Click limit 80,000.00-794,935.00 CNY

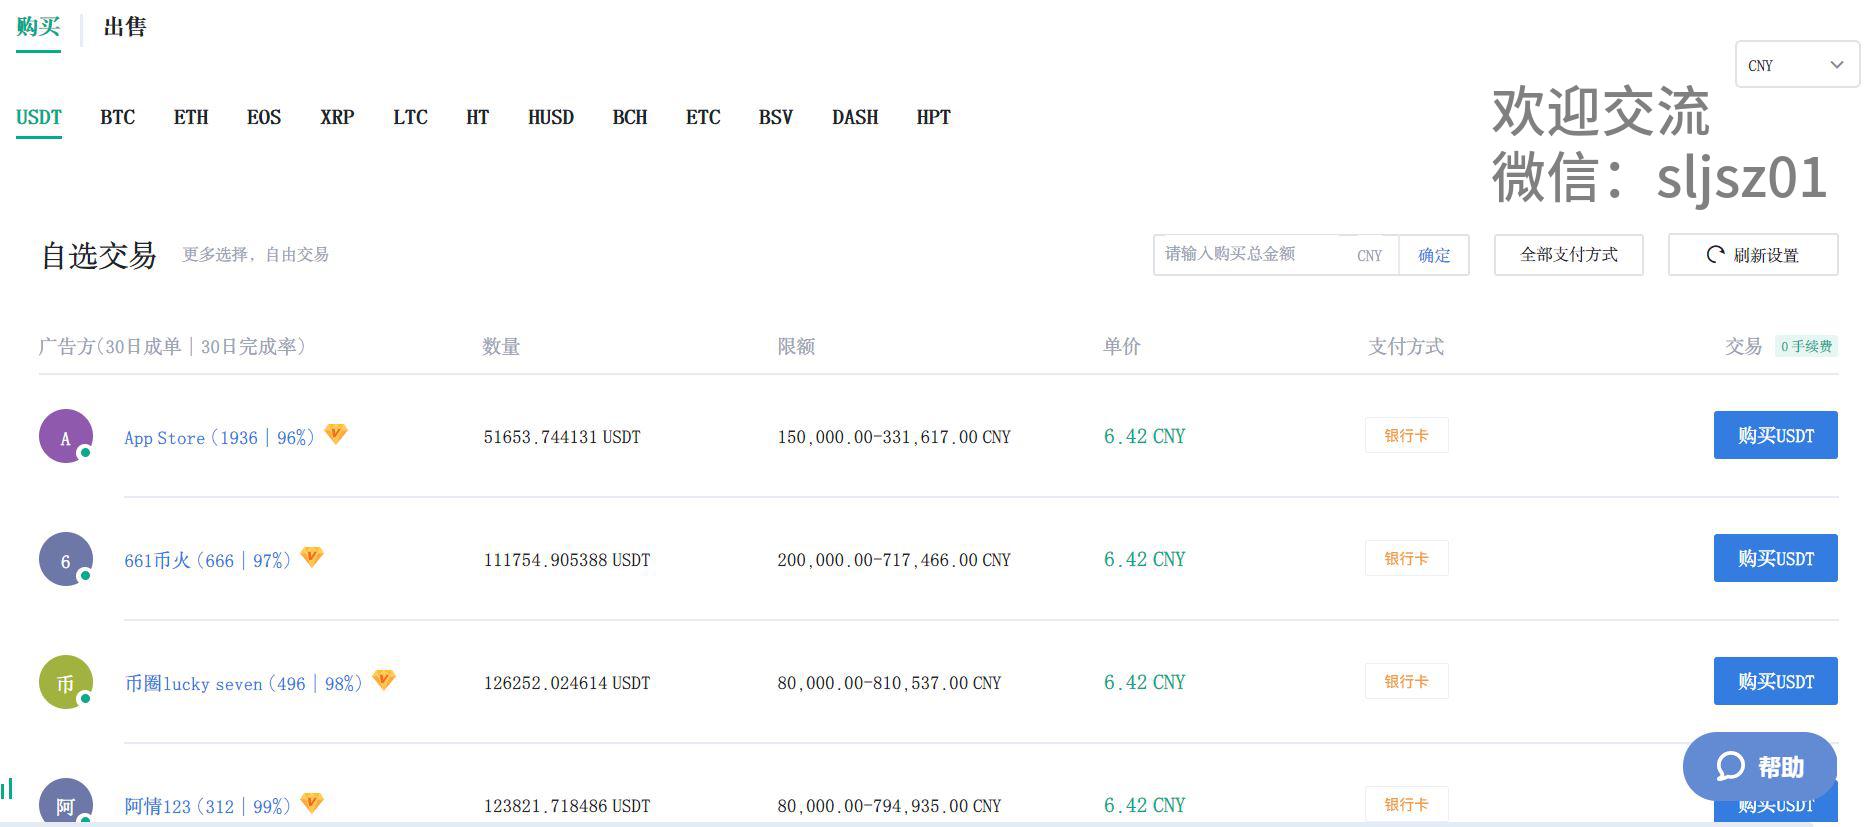tap(889, 806)
